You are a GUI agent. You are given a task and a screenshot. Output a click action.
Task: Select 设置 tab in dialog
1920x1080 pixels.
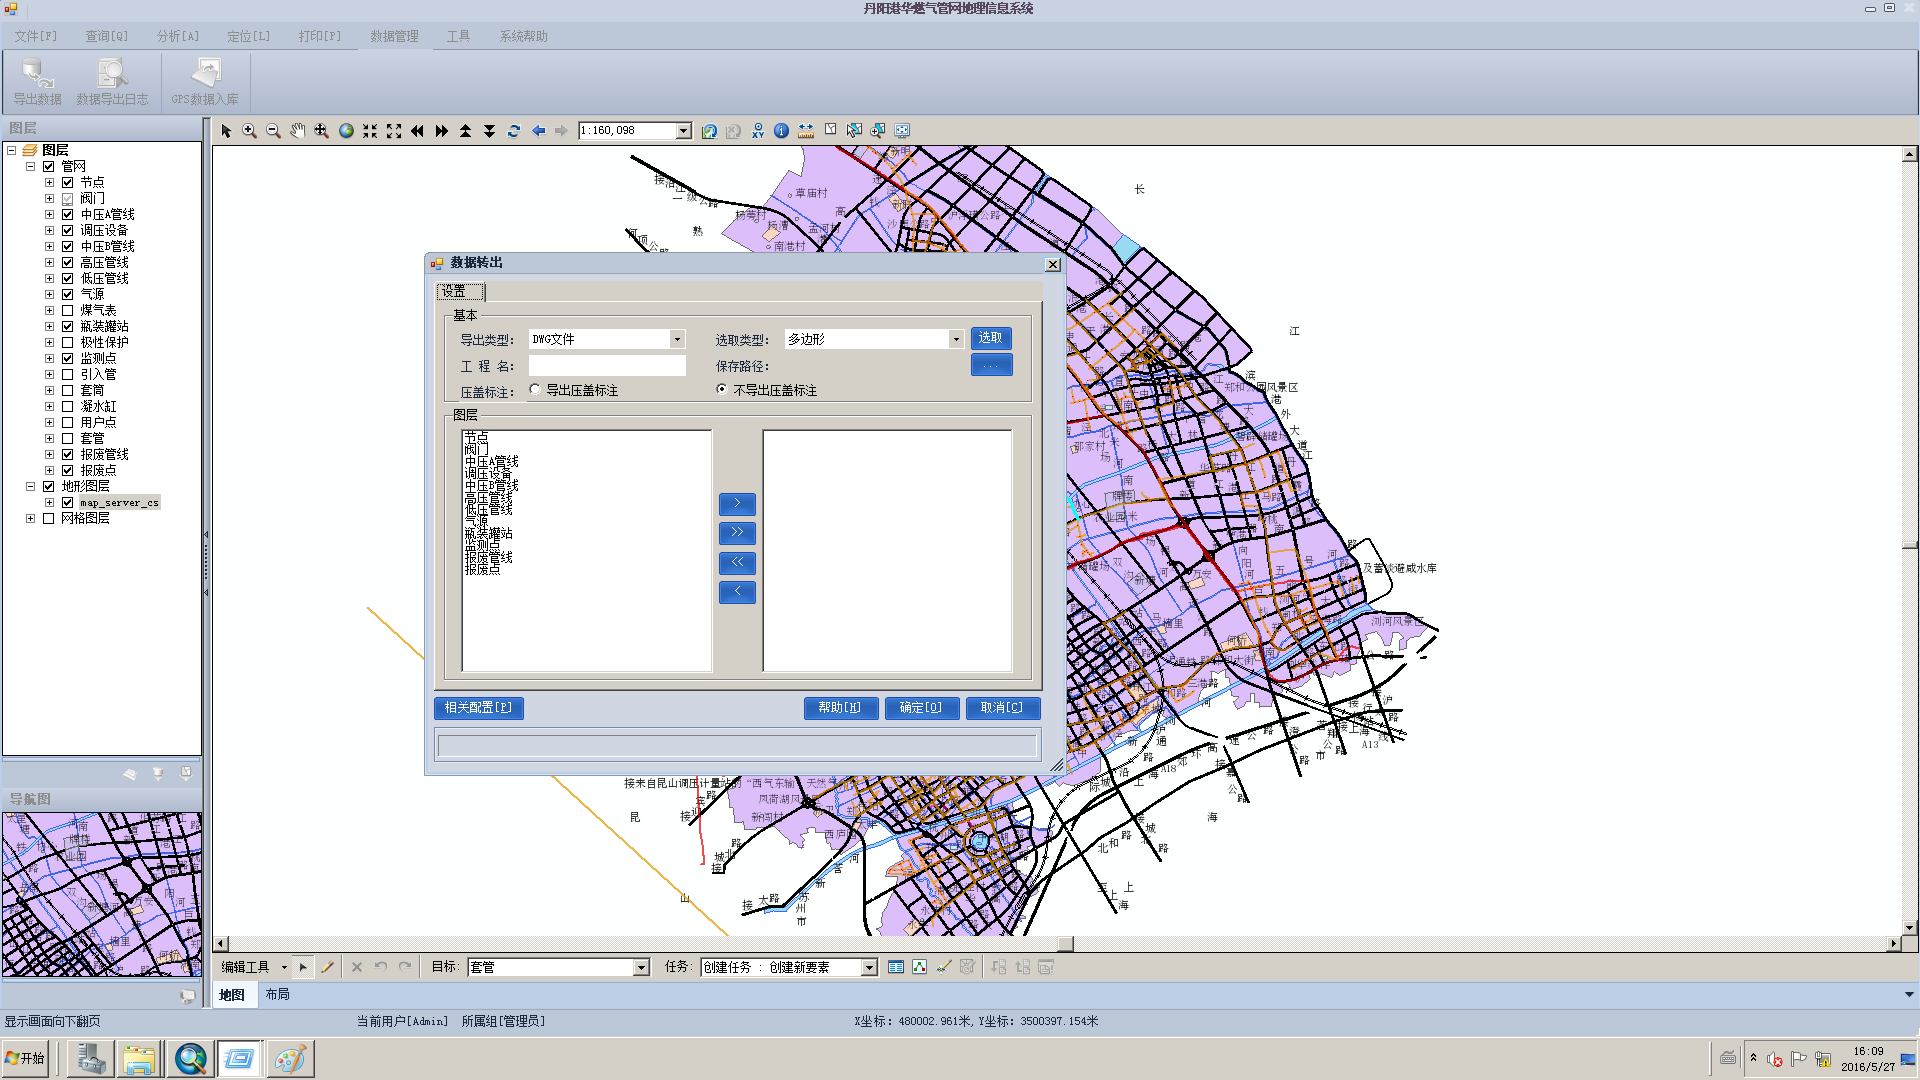tap(460, 291)
